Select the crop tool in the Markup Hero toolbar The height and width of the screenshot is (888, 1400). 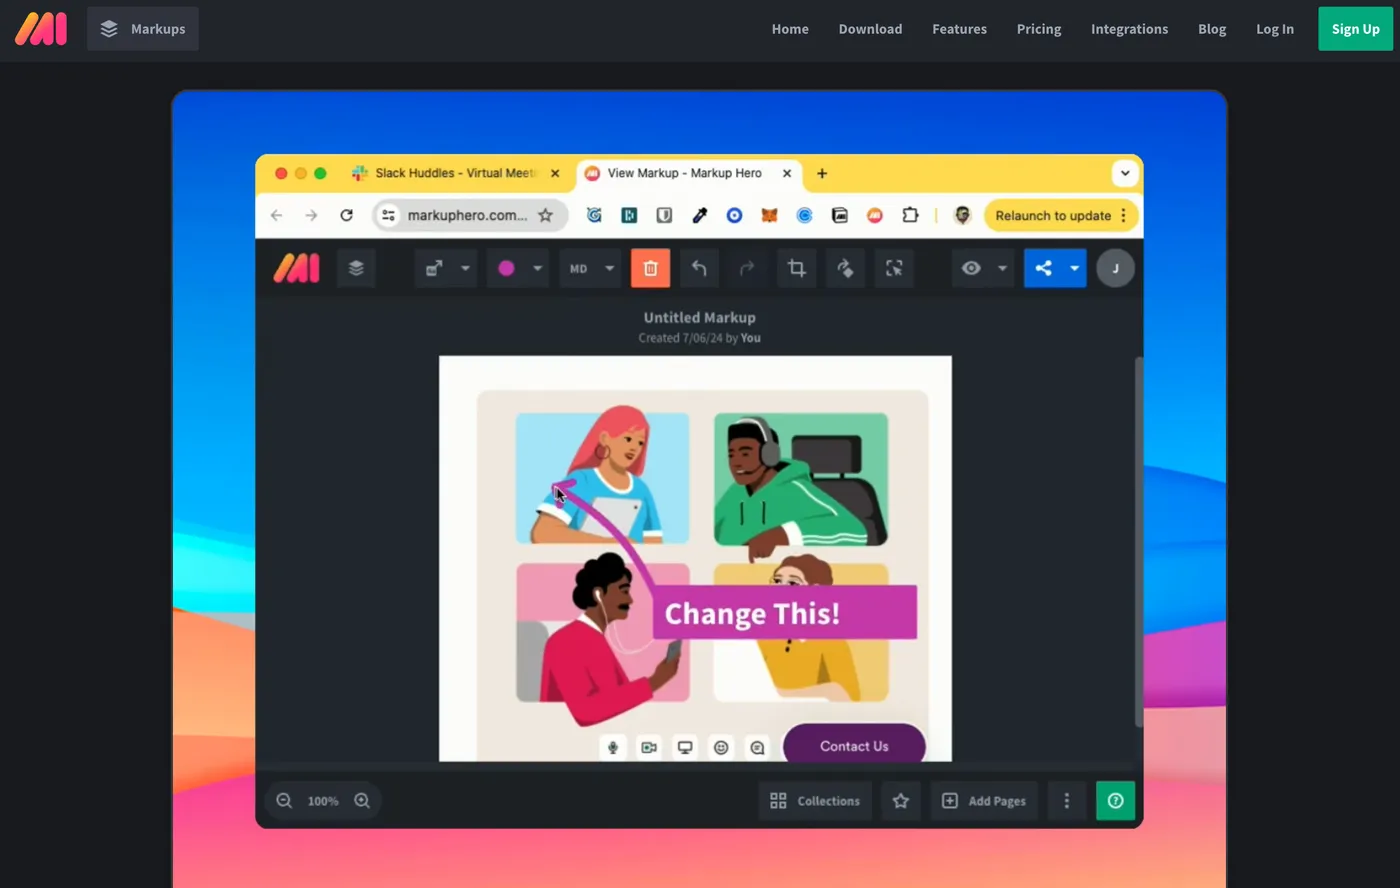tap(796, 268)
